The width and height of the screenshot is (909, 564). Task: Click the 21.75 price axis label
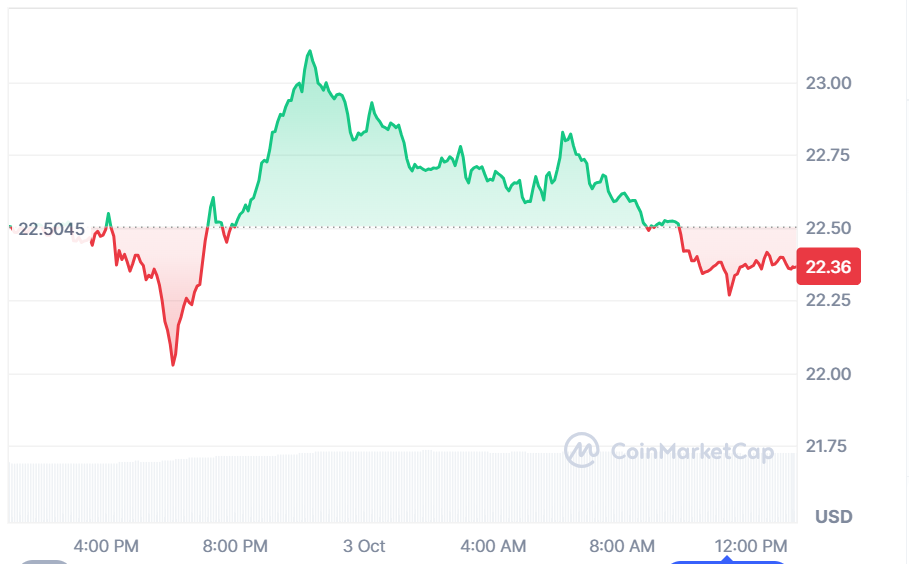click(828, 446)
